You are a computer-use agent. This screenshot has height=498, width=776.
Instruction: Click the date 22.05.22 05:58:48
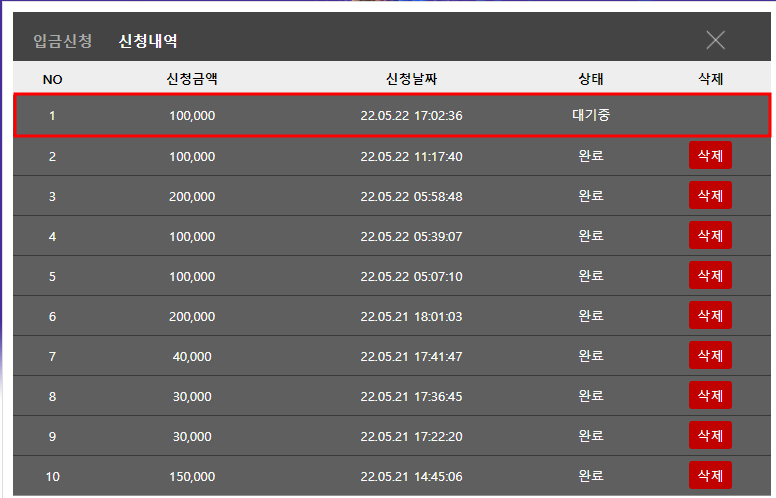pyautogui.click(x=411, y=197)
